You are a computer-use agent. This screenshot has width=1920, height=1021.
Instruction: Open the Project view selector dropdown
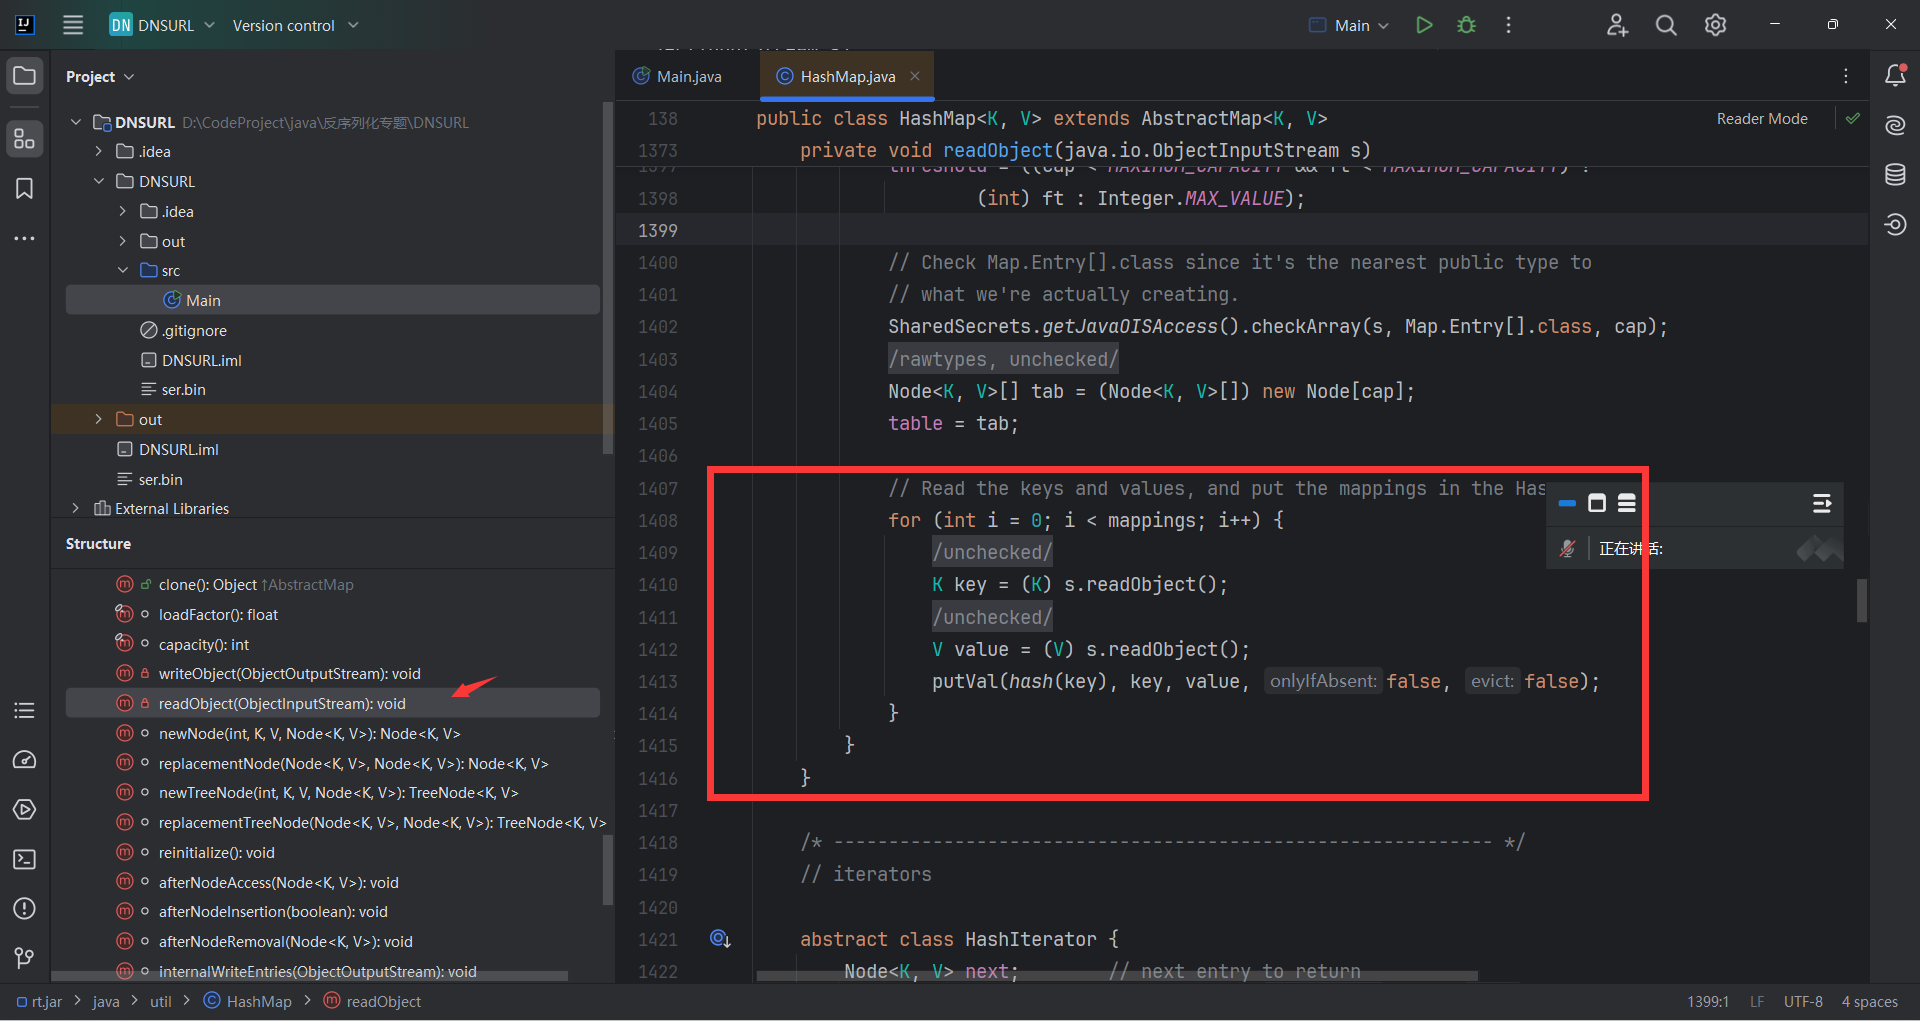click(100, 76)
